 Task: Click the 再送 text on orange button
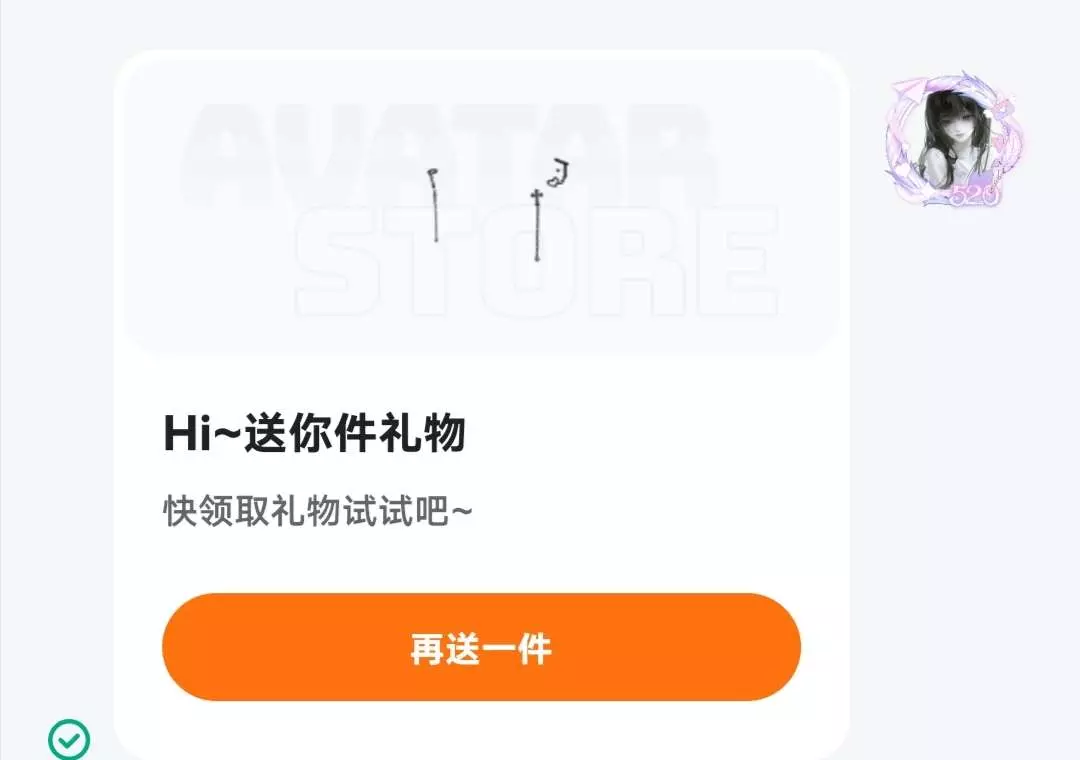coord(446,648)
